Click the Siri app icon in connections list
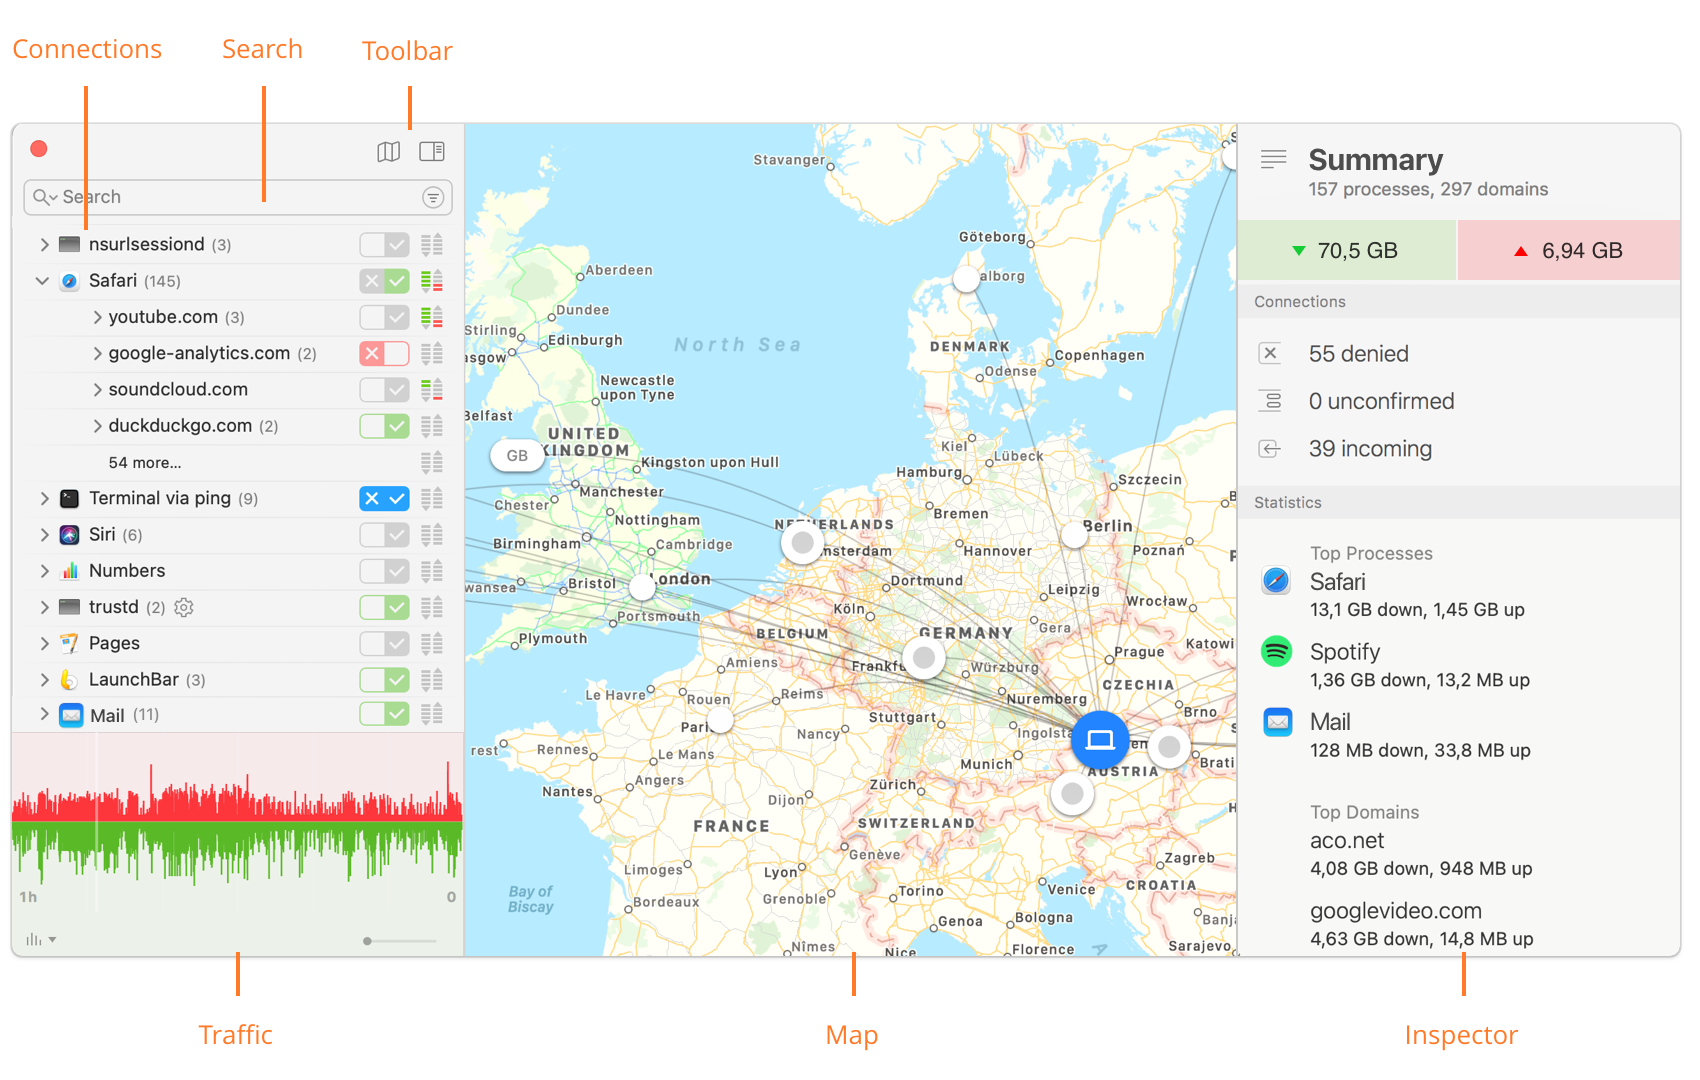 (69, 535)
